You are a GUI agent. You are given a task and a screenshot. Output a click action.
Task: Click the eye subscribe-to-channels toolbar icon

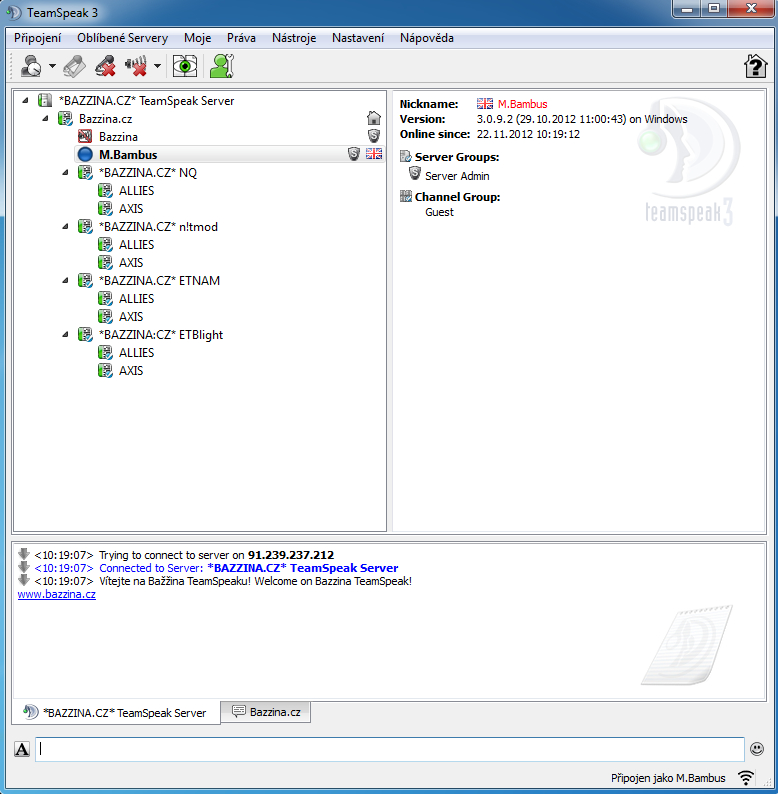[x=185, y=67]
